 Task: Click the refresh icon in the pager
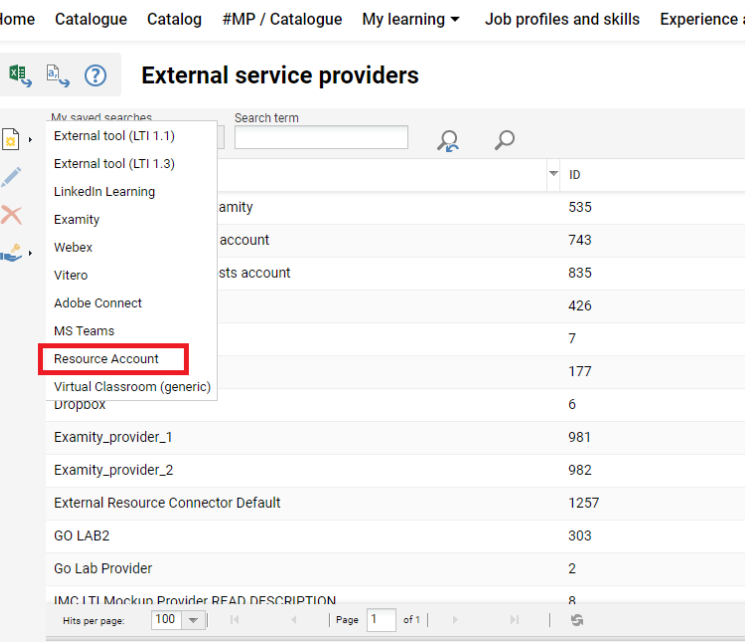[577, 620]
